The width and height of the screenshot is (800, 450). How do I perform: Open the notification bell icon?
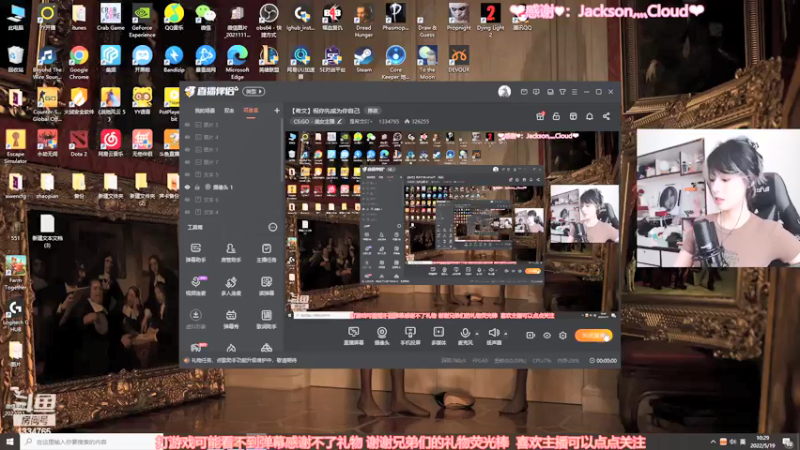pyautogui.click(x=589, y=116)
